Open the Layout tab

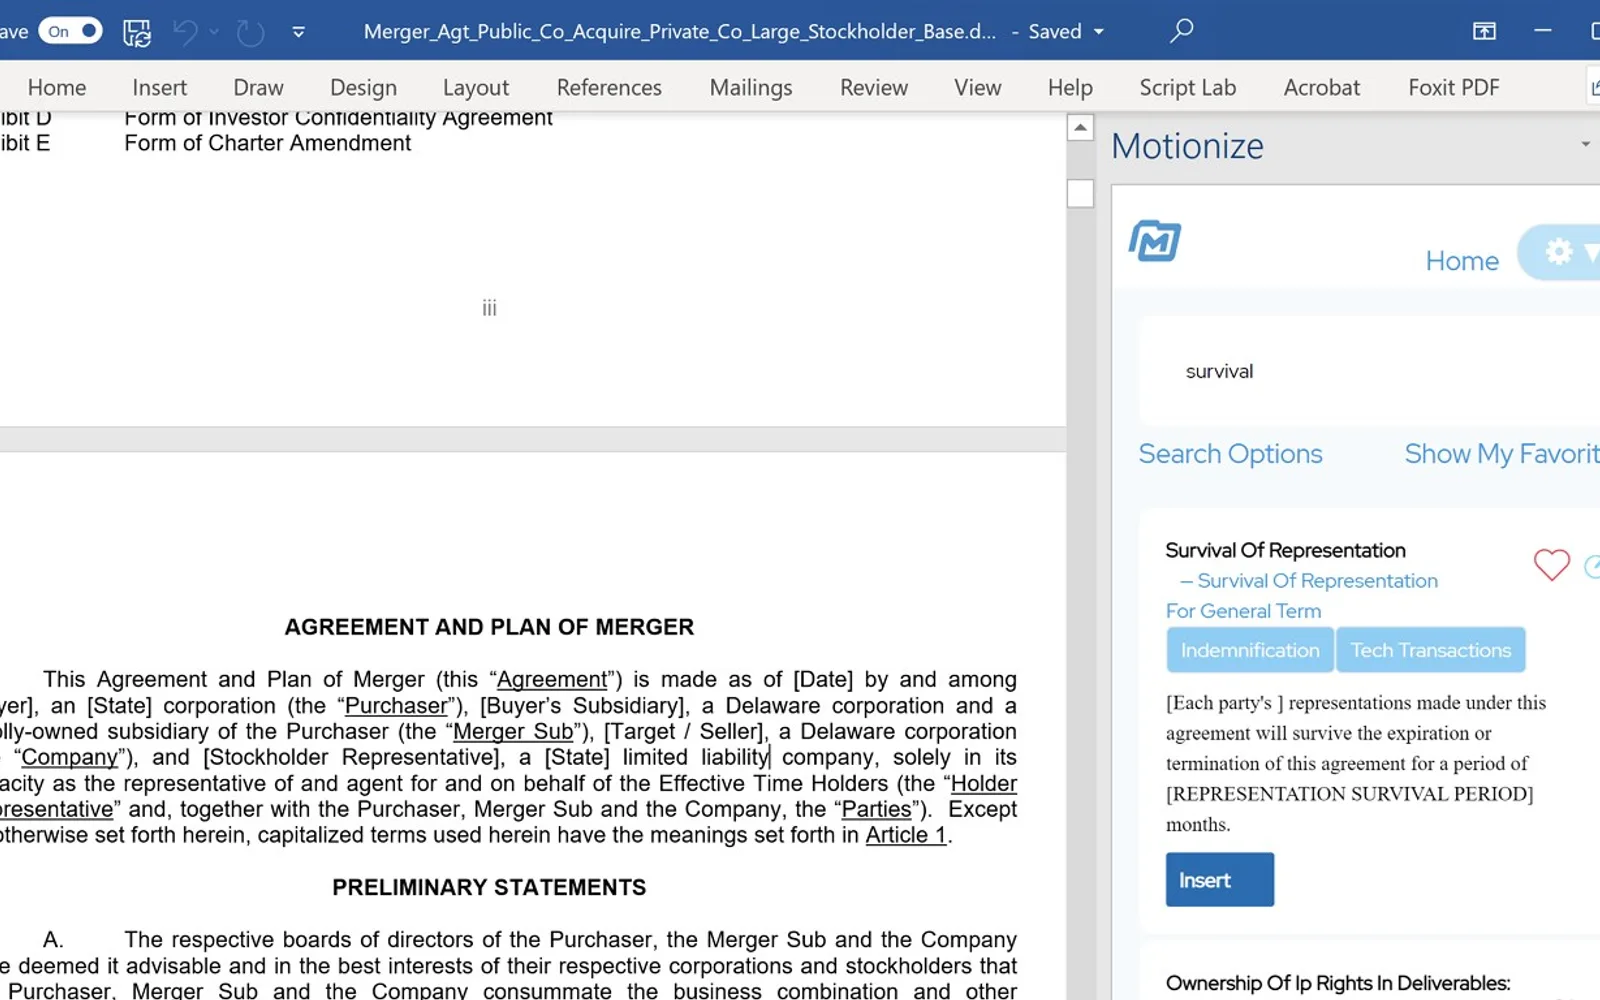coord(476,88)
